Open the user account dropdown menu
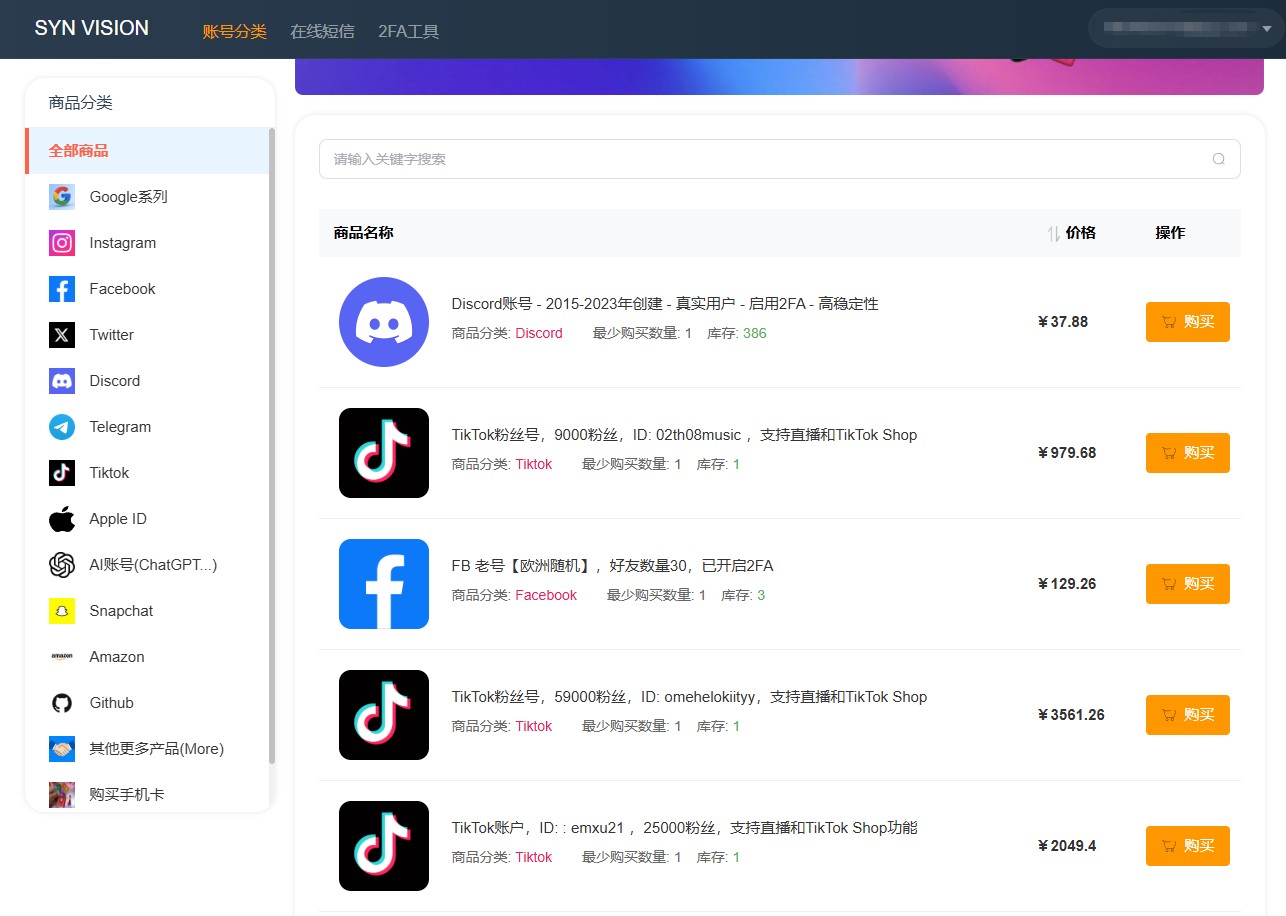Viewport: 1286px width, 916px height. pos(1186,28)
